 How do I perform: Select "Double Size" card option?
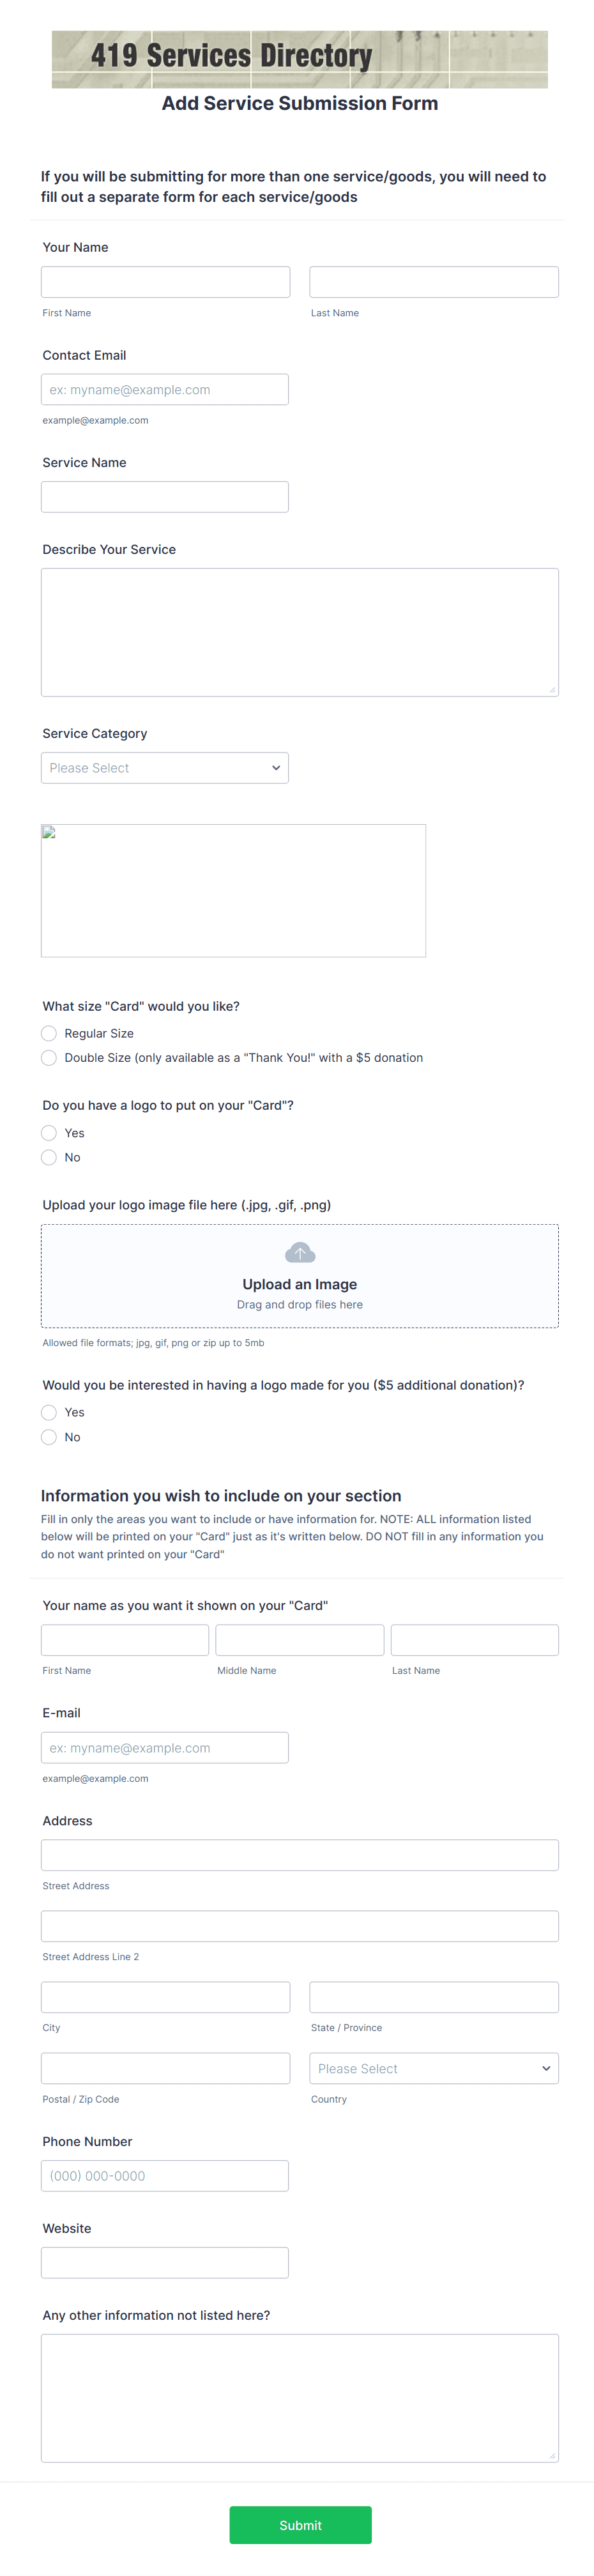point(49,1057)
